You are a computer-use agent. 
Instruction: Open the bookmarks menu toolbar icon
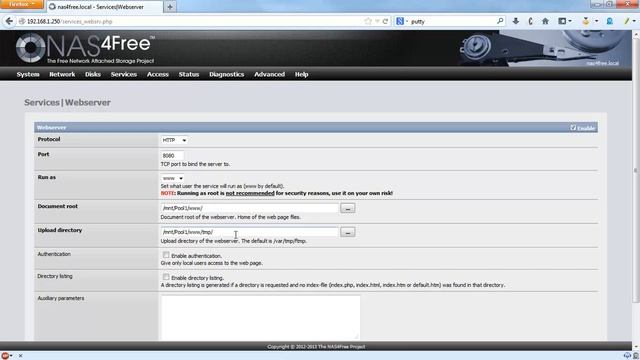click(x=564, y=21)
